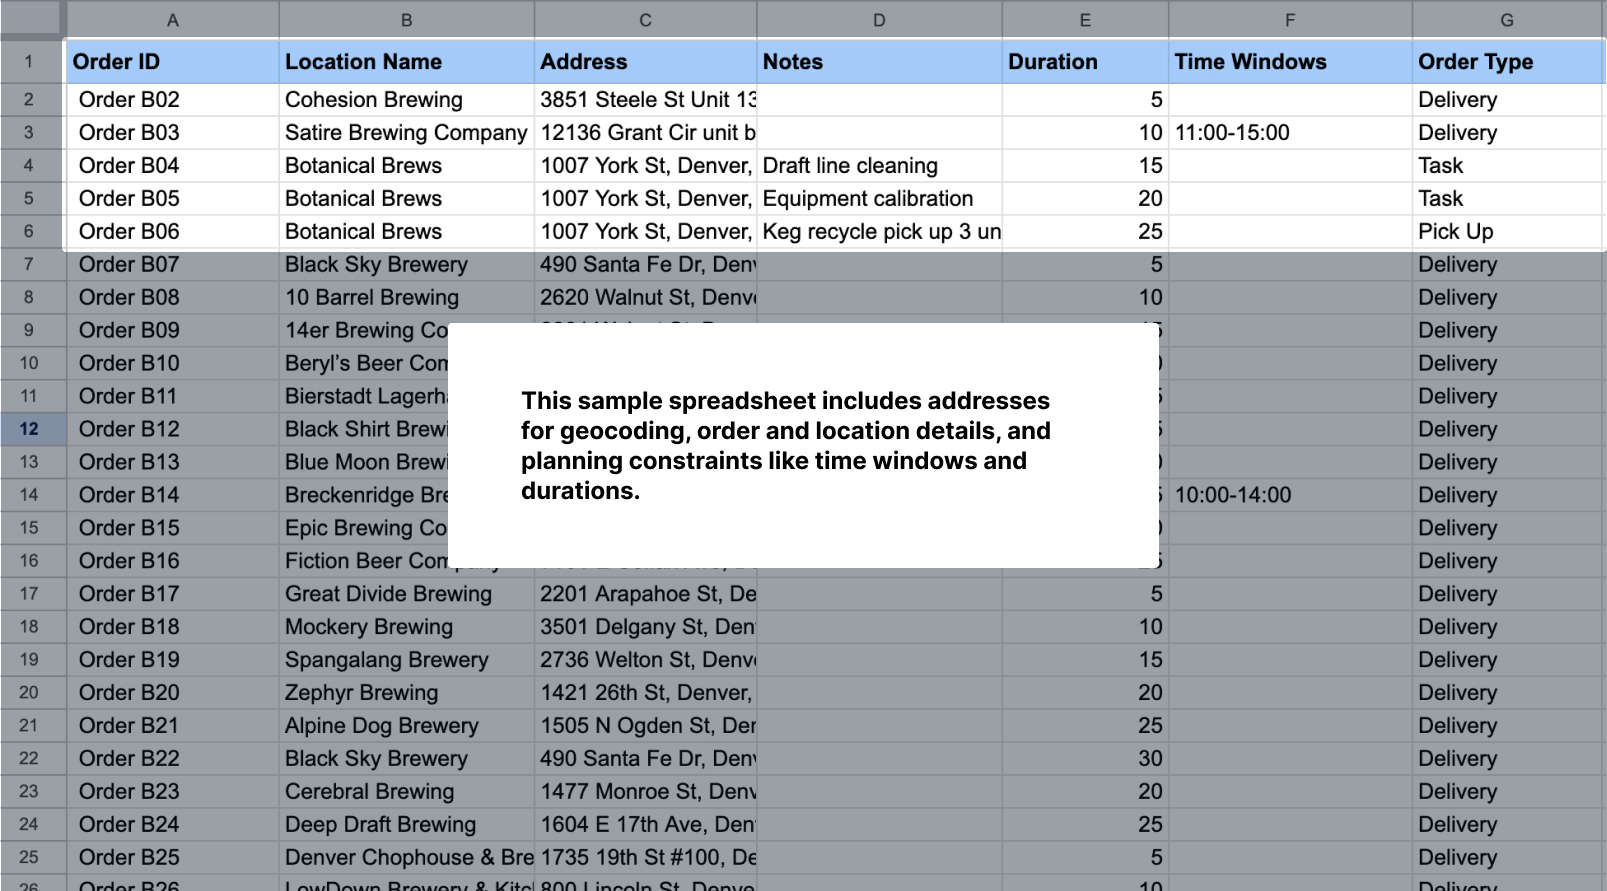Click the Spangalang Brewery cell
This screenshot has height=891, width=1607.
click(x=406, y=660)
